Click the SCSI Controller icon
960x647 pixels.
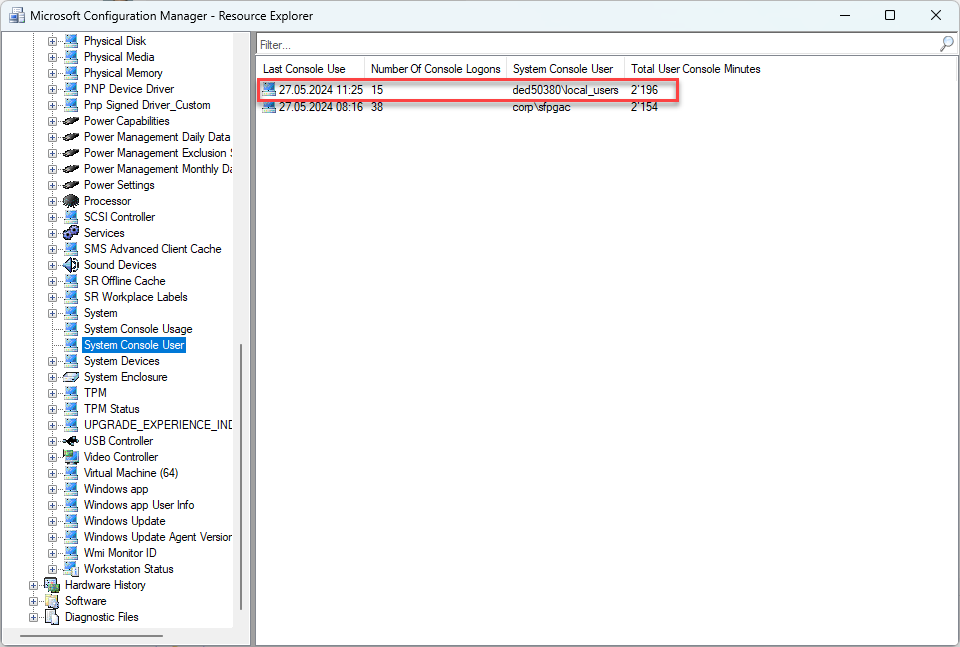[x=71, y=217]
